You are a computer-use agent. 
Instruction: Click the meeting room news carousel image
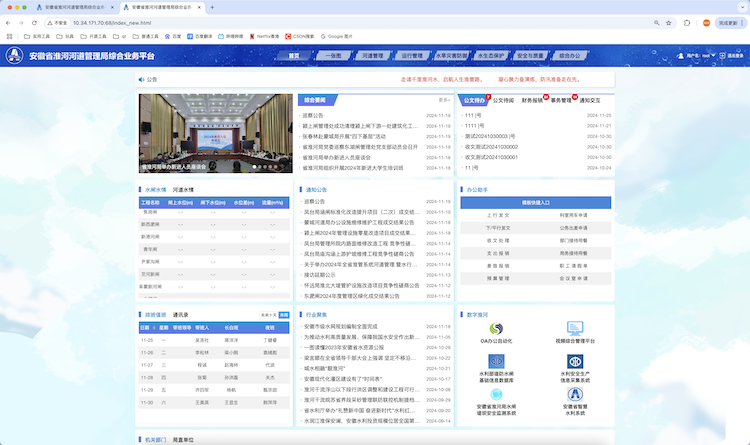(216, 133)
